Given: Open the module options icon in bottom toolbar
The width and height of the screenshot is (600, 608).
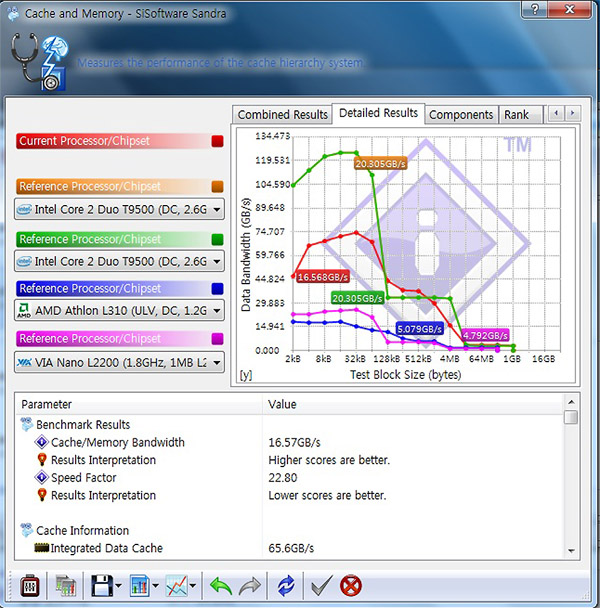Looking at the screenshot, I should pos(29,586).
